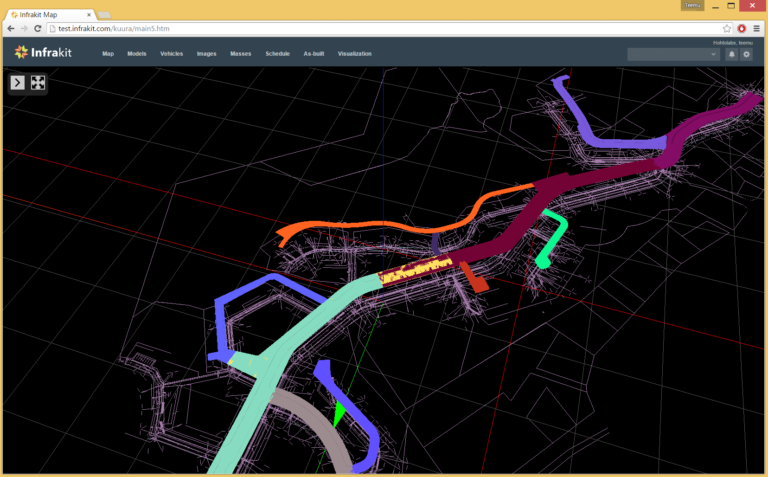Viewport: 768px width, 477px height.
Task: Bookmark this page with star icon
Action: pos(727,28)
